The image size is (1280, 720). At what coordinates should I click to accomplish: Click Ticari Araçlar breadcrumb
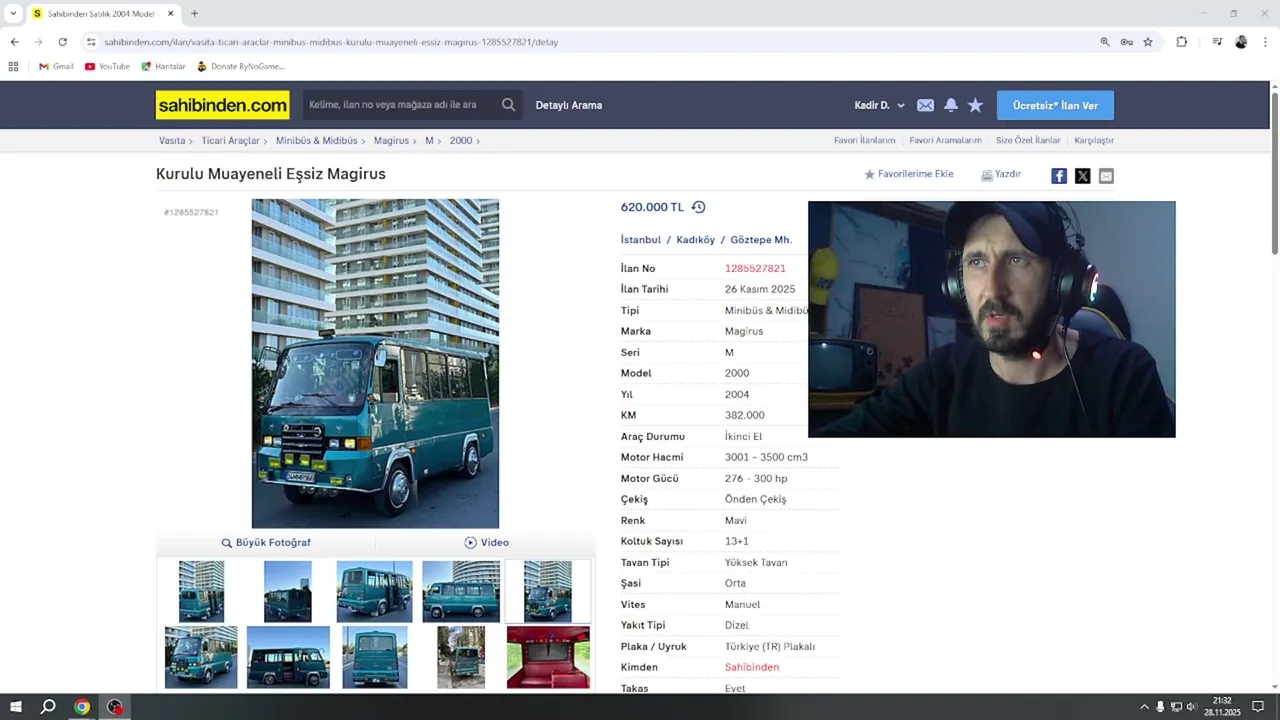click(230, 141)
